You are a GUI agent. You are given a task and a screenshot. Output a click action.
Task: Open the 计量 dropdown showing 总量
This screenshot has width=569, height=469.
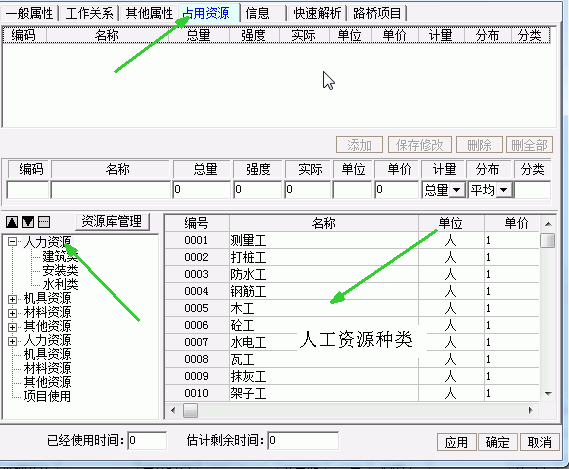pyautogui.click(x=457, y=190)
